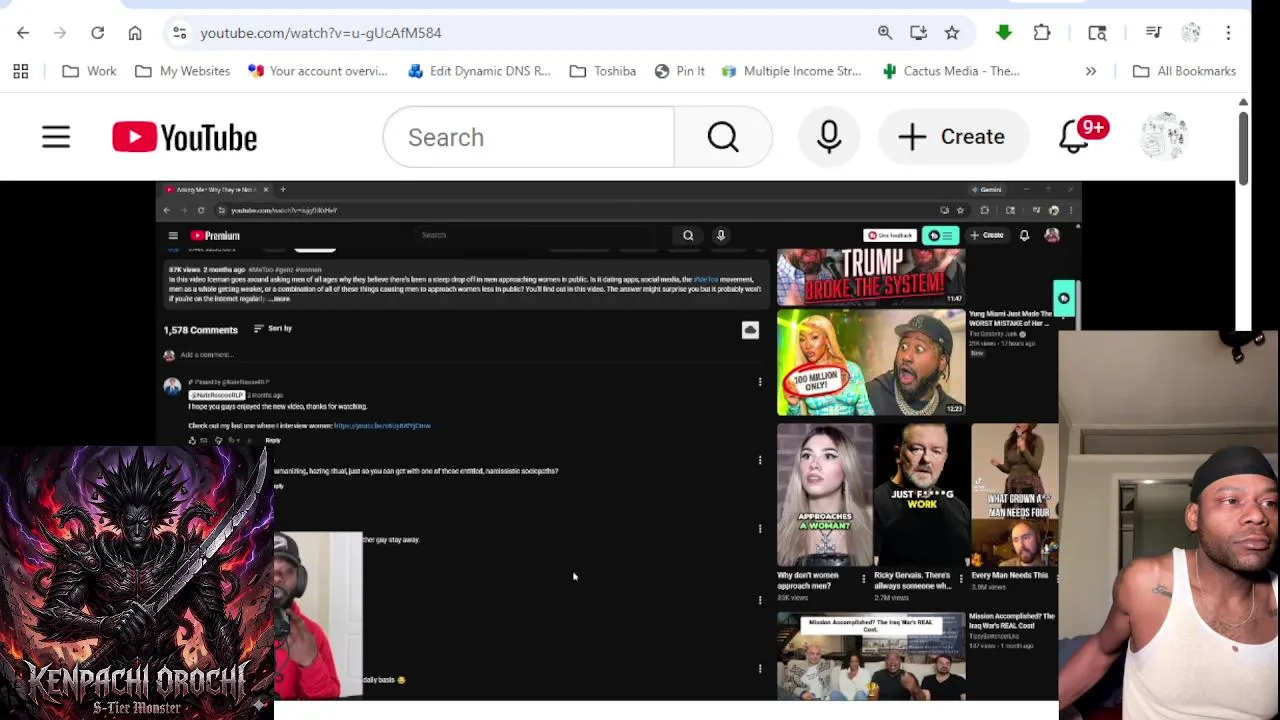Show hidden bookmarks with double chevron
This screenshot has height=720, width=1280.
pos(1091,71)
